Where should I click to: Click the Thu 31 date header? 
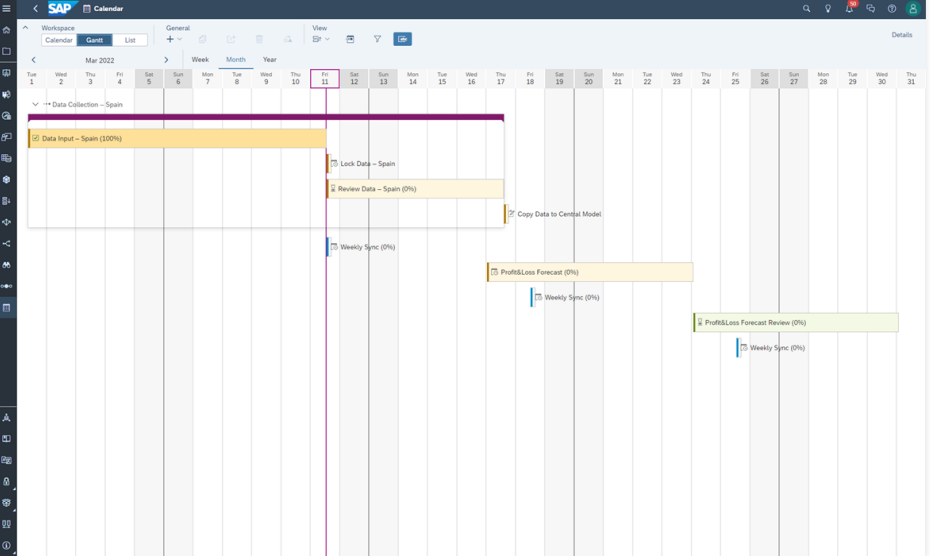point(911,78)
